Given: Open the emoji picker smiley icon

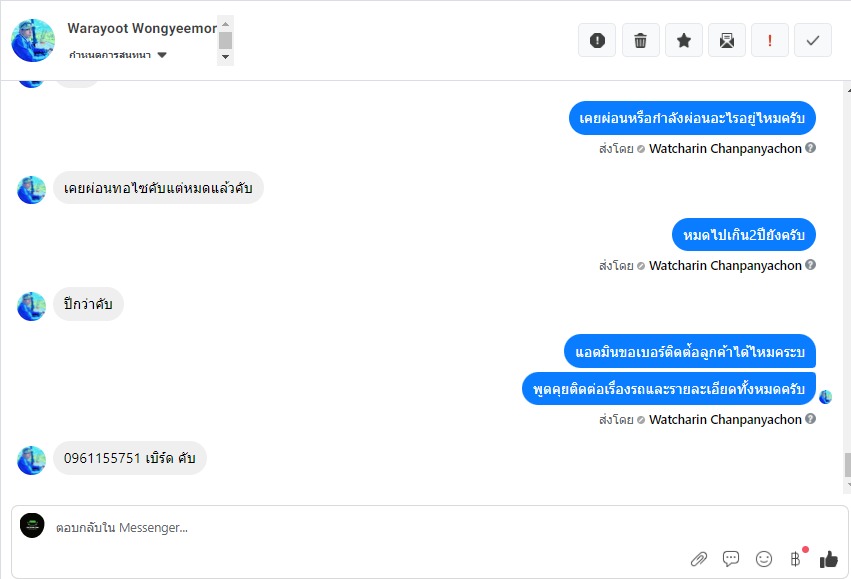Looking at the screenshot, I should pyautogui.click(x=764, y=559).
